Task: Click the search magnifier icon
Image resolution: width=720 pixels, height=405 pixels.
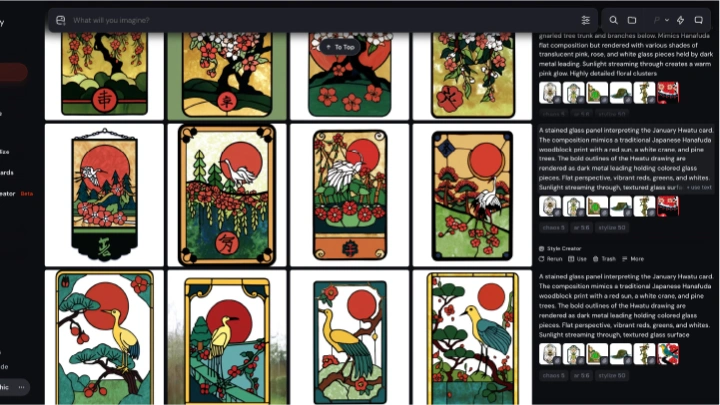Action: point(613,20)
